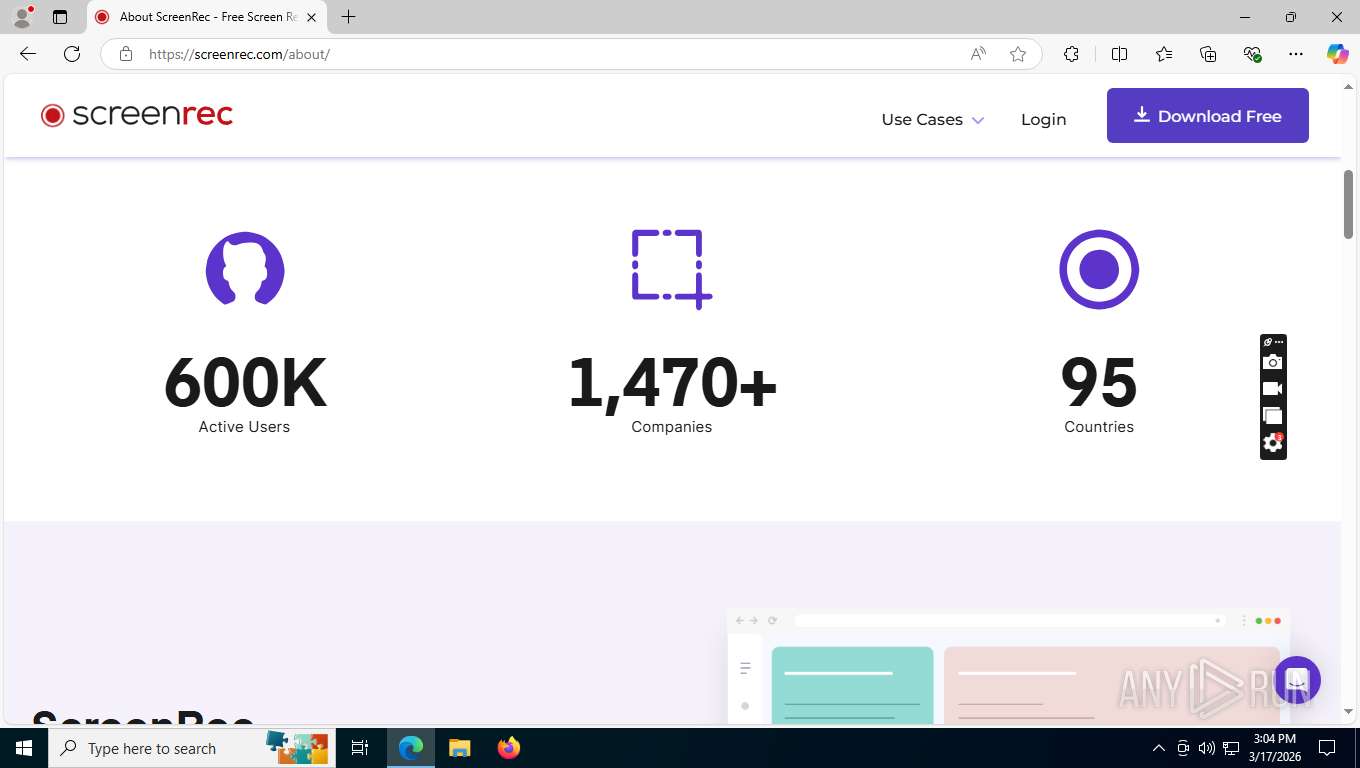Go back to previous page

(x=28, y=54)
